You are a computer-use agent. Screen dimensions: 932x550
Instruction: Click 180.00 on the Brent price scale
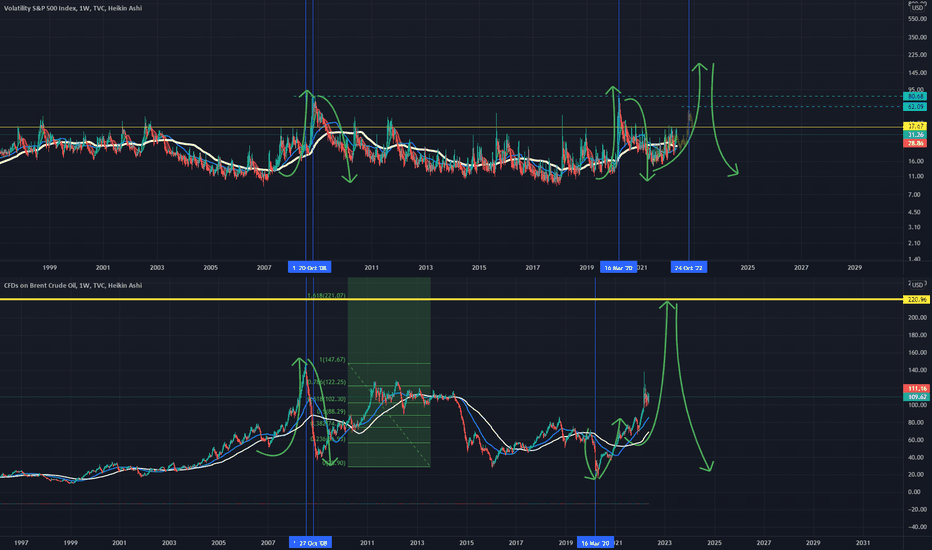917,335
